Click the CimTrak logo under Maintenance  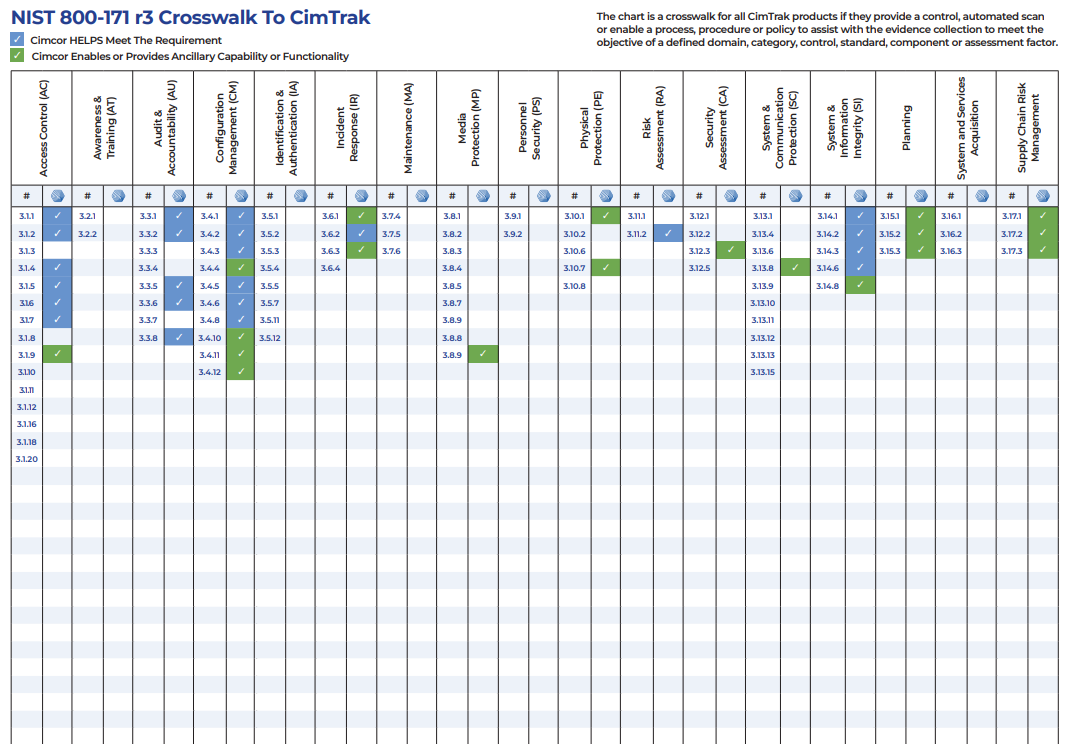click(423, 196)
